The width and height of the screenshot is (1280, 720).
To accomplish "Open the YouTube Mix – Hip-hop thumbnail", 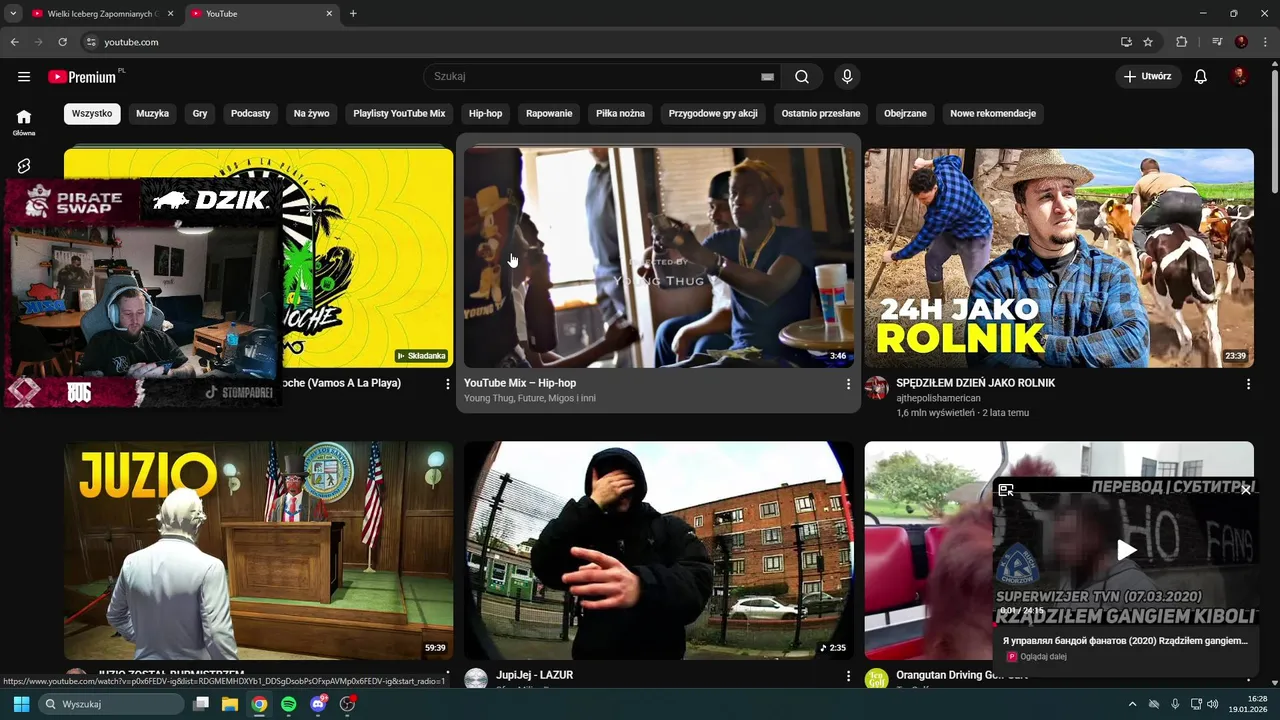I will (x=659, y=258).
